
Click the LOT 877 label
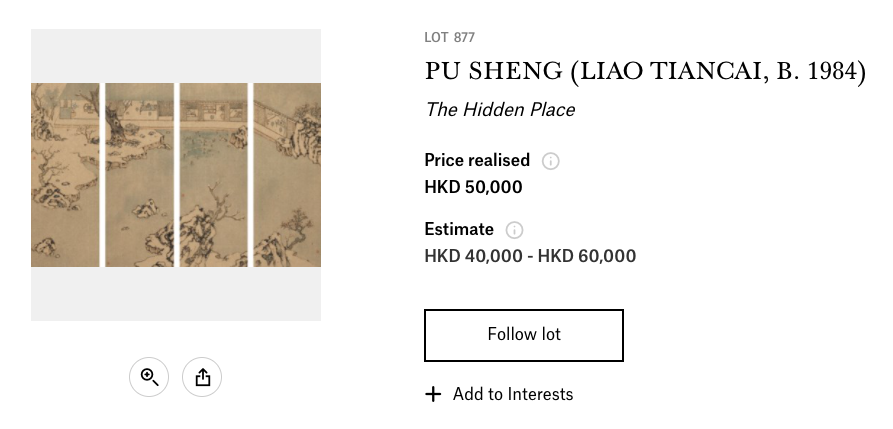click(449, 38)
